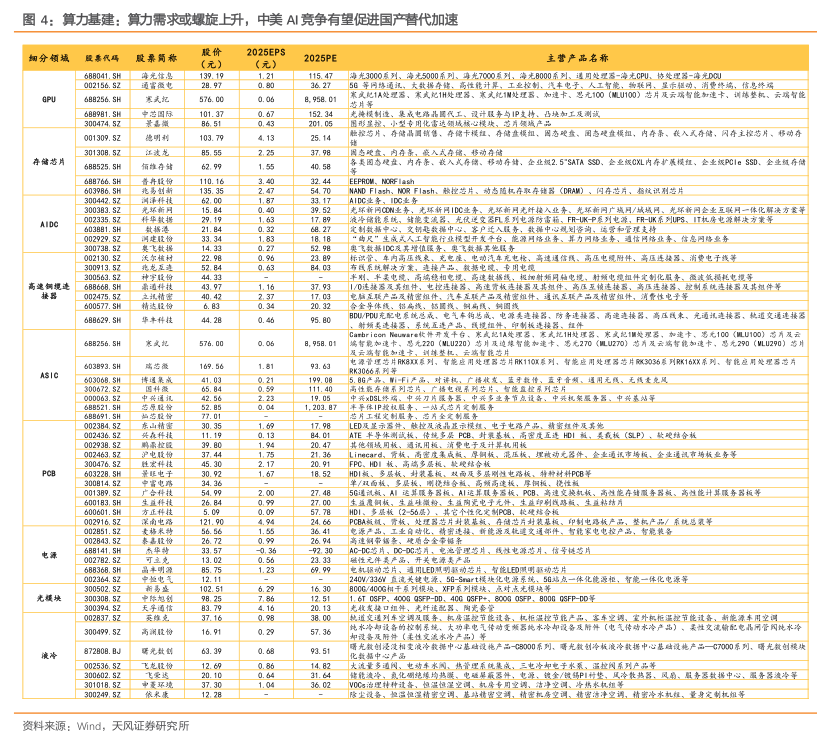Select stock code 603986.SH

point(102,191)
